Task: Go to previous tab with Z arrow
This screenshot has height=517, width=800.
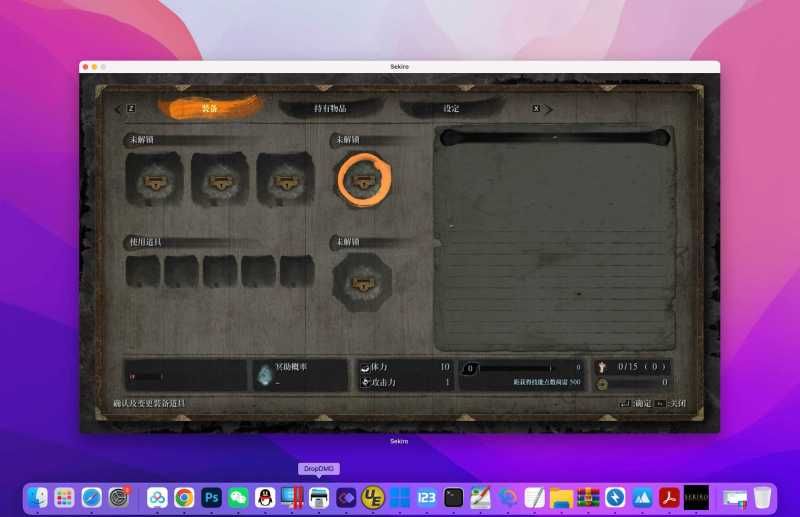Action: click(x=125, y=108)
